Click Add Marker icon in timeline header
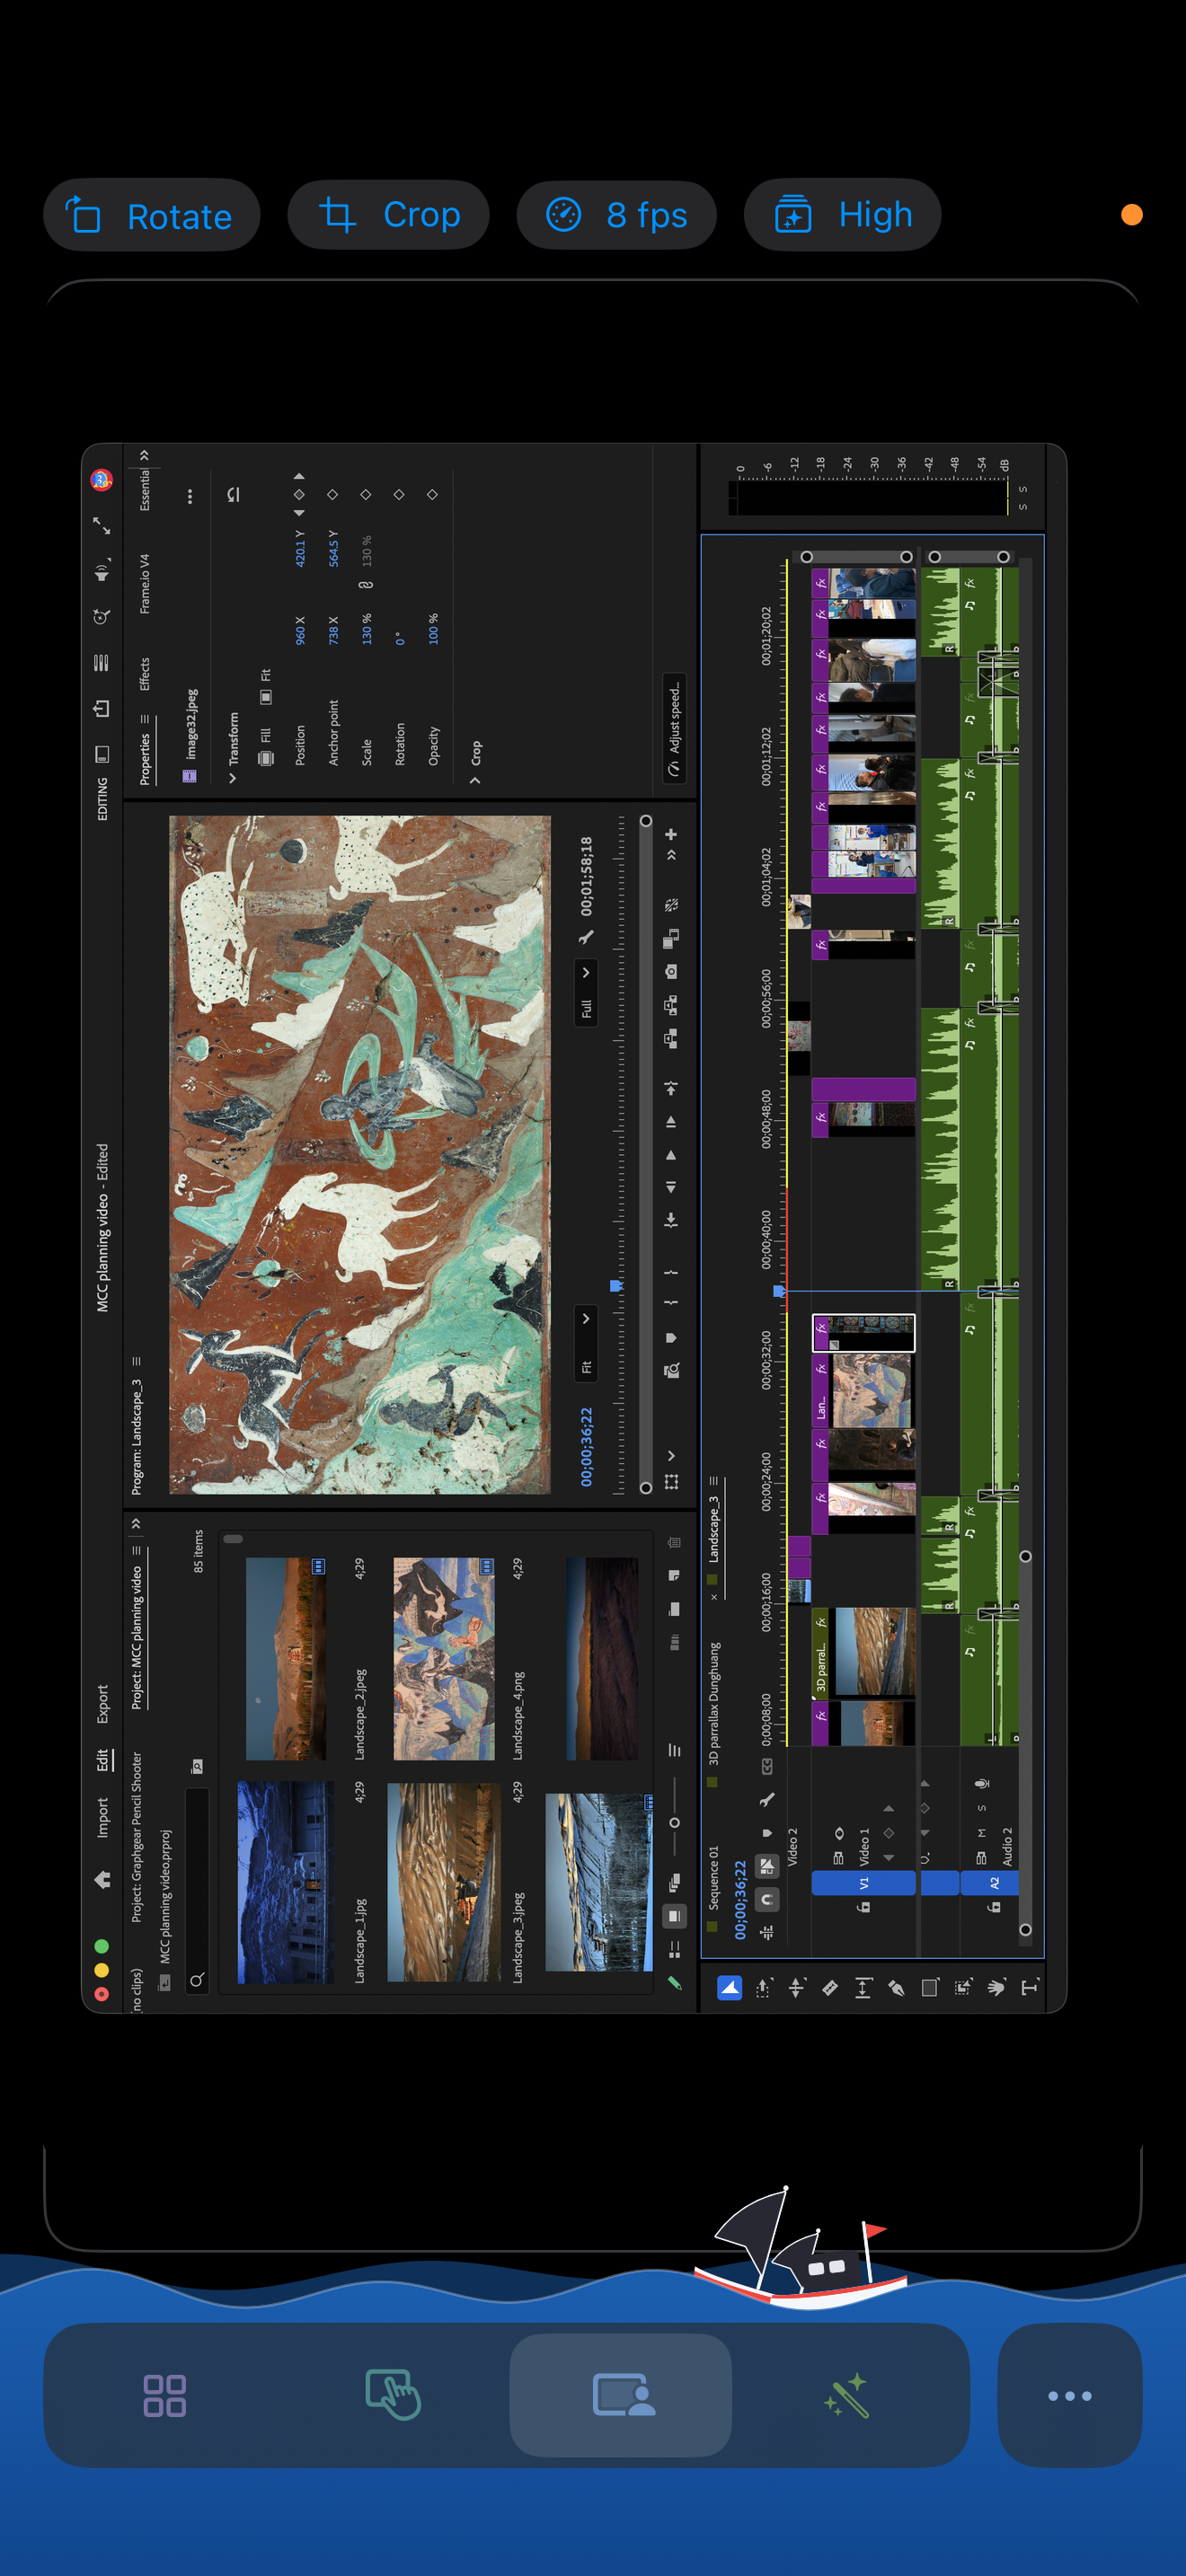The height and width of the screenshot is (2576, 1186). coord(767,1833)
